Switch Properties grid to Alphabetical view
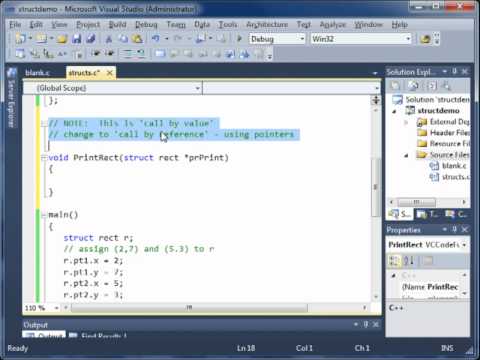480x360 pixels. point(409,261)
